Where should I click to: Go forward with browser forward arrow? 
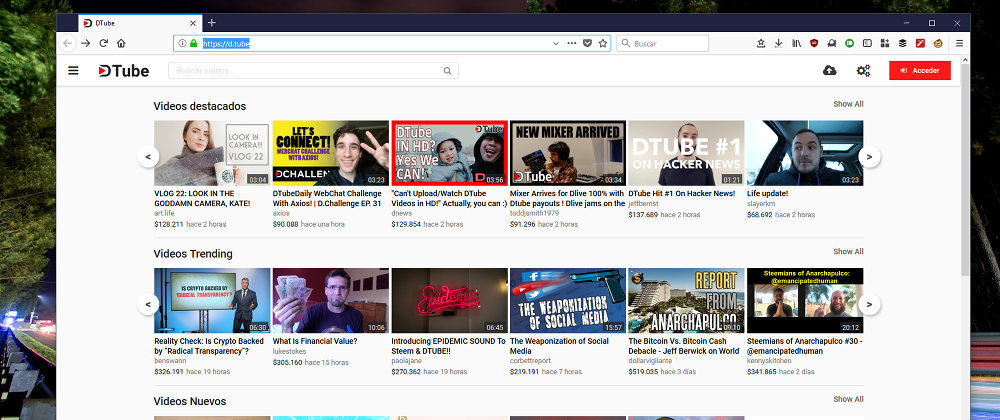click(85, 43)
